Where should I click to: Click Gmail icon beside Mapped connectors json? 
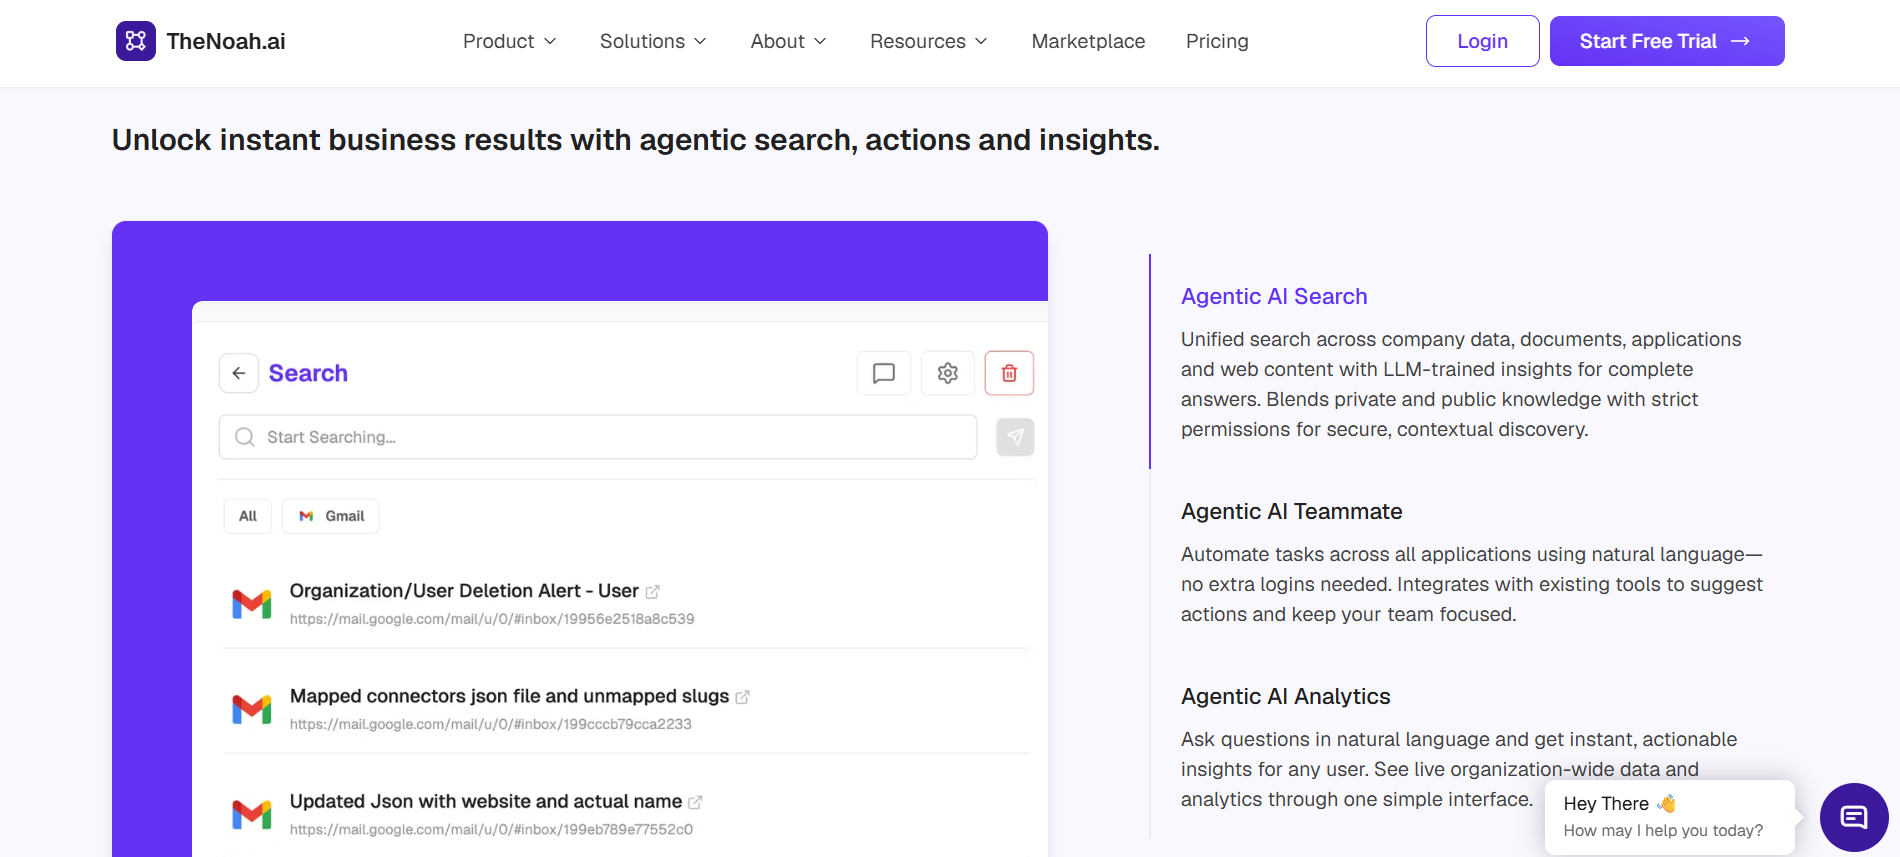tap(252, 709)
